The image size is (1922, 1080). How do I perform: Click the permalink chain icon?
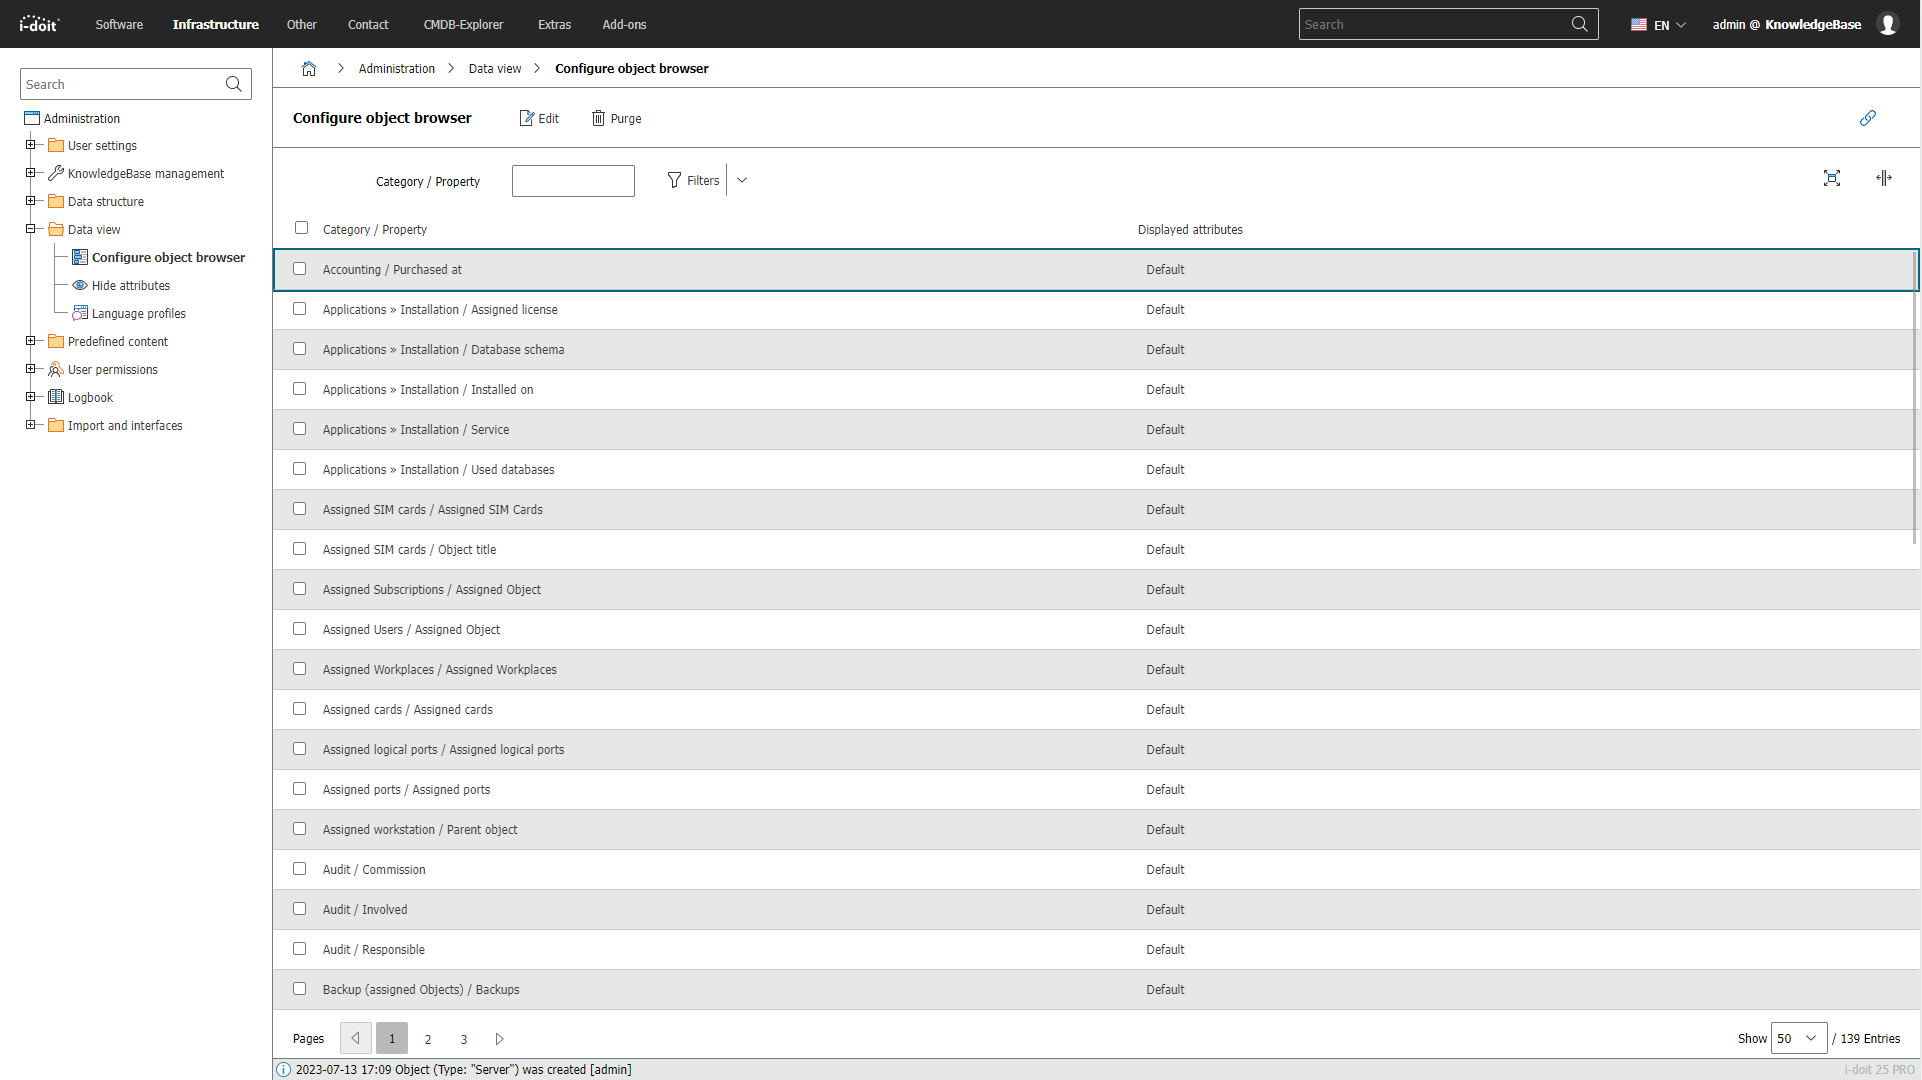coord(1867,118)
